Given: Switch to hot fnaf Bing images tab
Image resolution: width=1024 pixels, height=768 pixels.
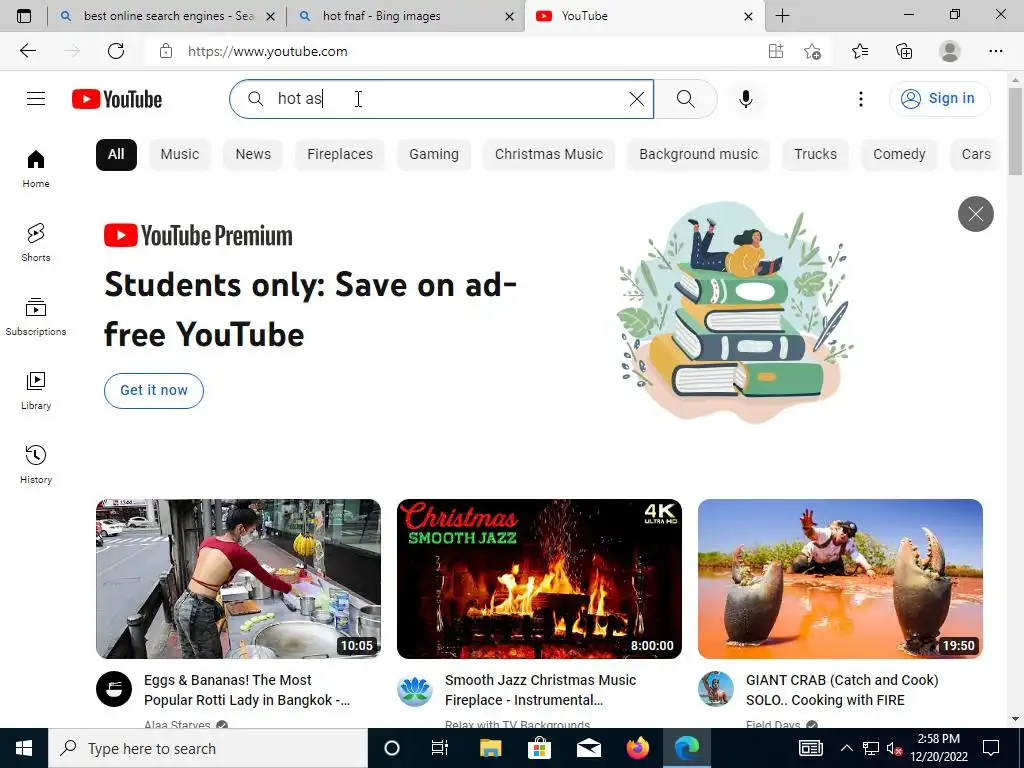Looking at the screenshot, I should 405,16.
